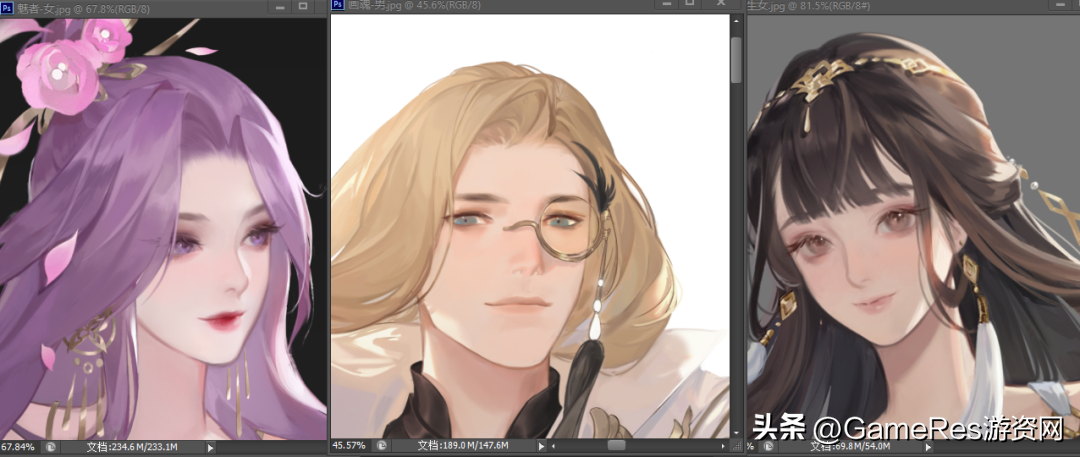Click document size text 234.6M/233.1M
1080x457 pixels.
tap(132, 447)
